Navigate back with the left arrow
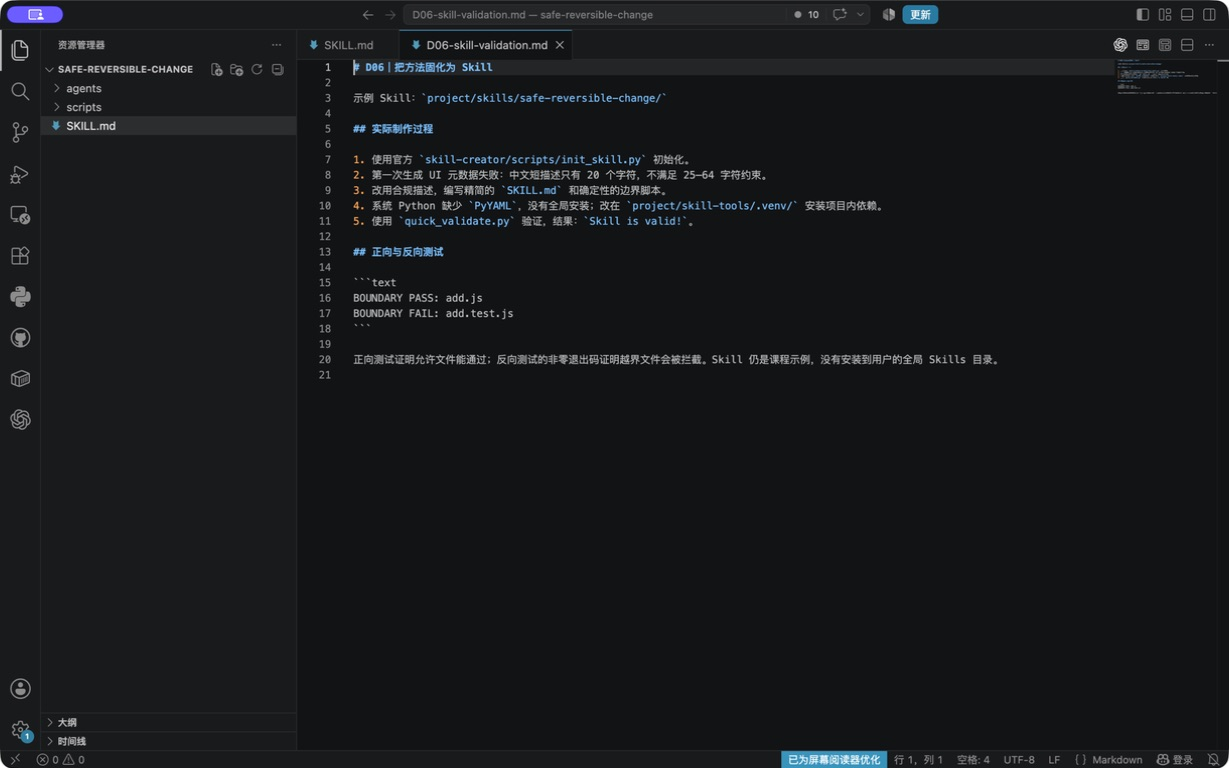The width and height of the screenshot is (1229, 768). point(368,15)
